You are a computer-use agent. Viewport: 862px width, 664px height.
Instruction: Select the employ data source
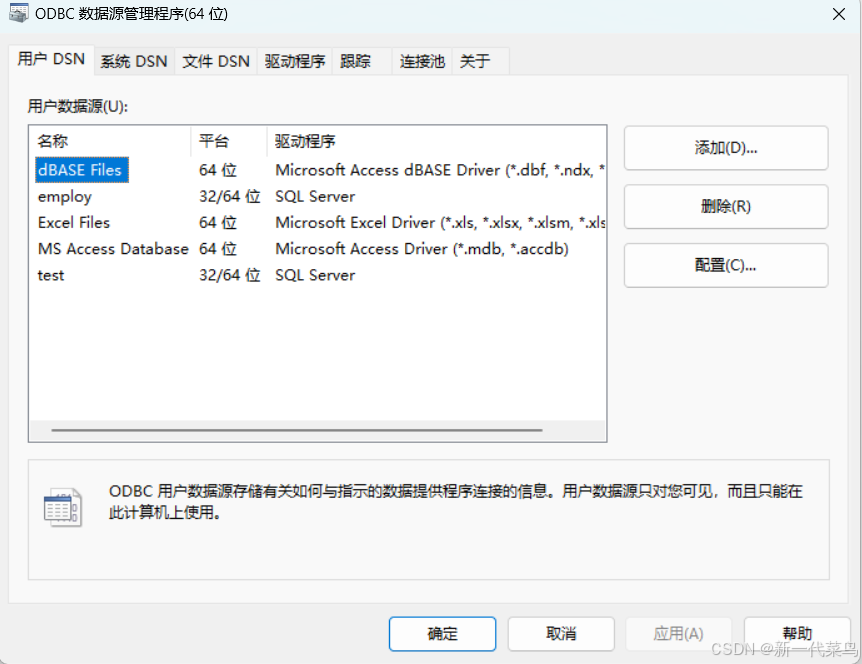[x=64, y=196]
